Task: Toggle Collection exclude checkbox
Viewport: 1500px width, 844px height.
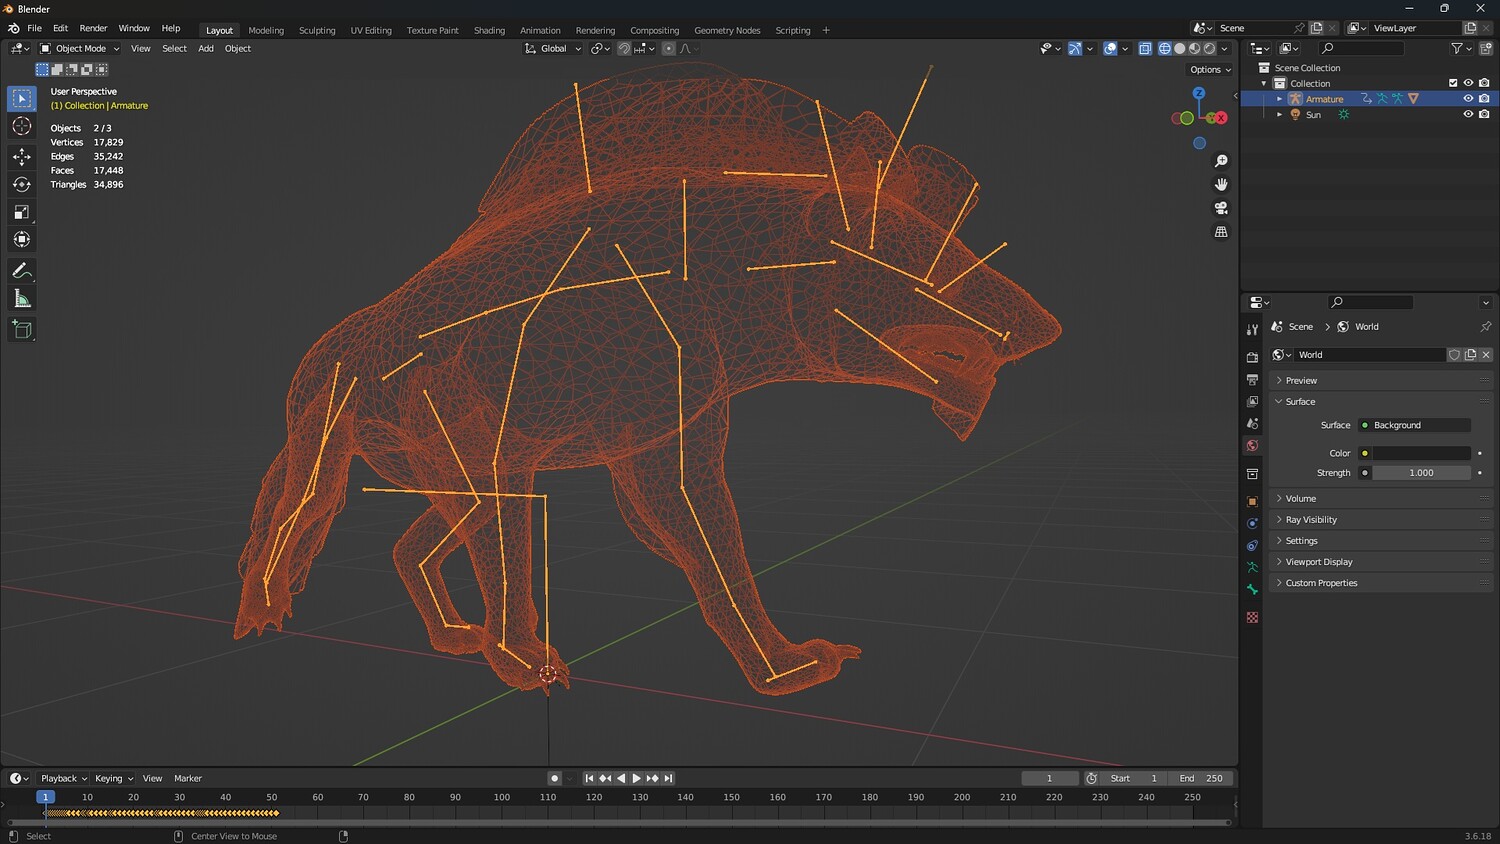Action: click(x=1453, y=83)
